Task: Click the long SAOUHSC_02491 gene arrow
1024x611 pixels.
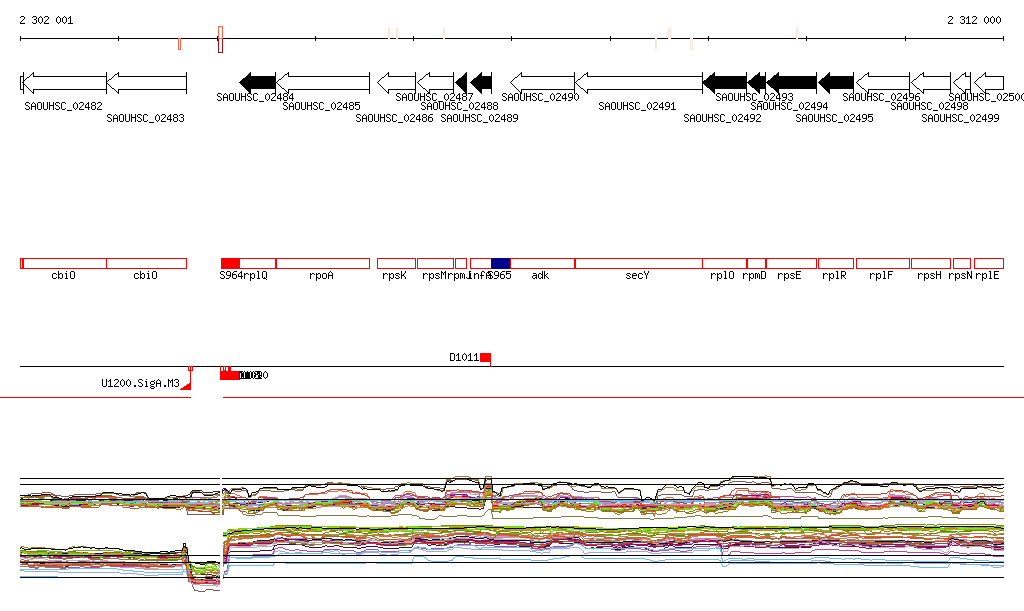Action: (639, 82)
